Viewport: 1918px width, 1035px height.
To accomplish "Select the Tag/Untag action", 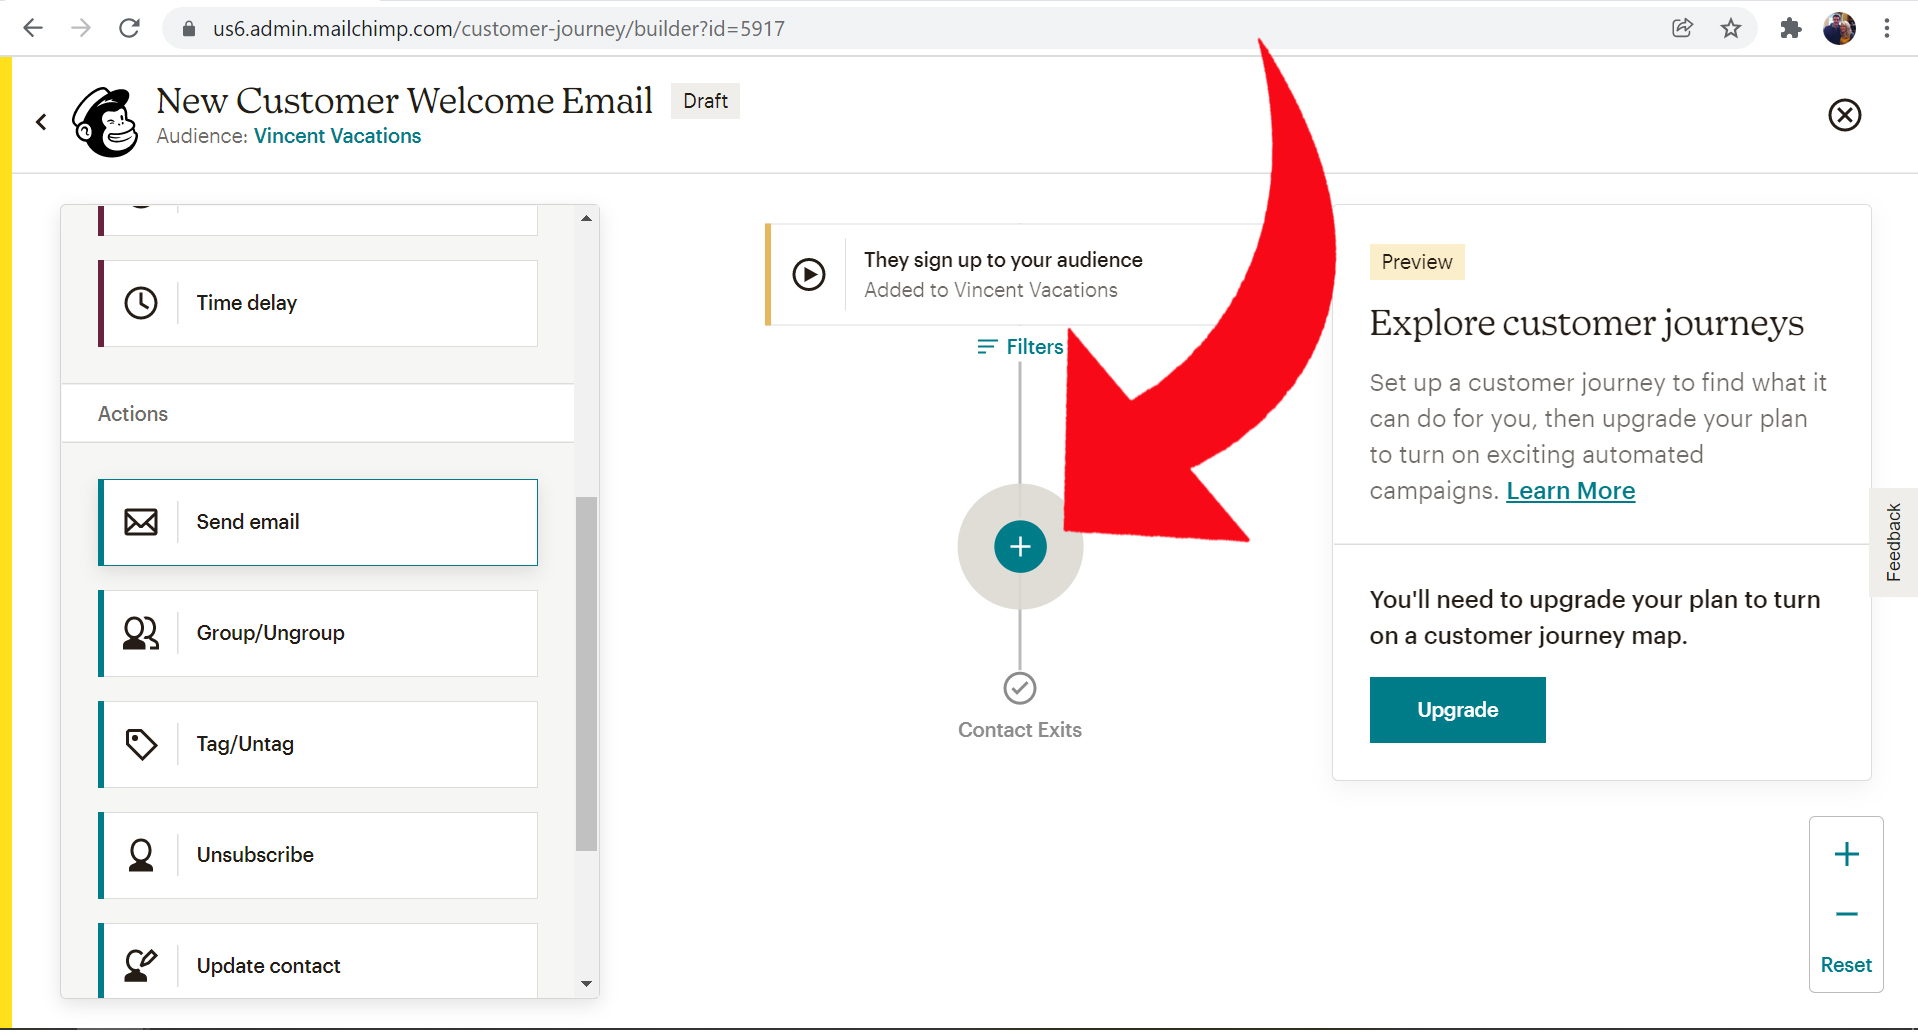I will 318,744.
